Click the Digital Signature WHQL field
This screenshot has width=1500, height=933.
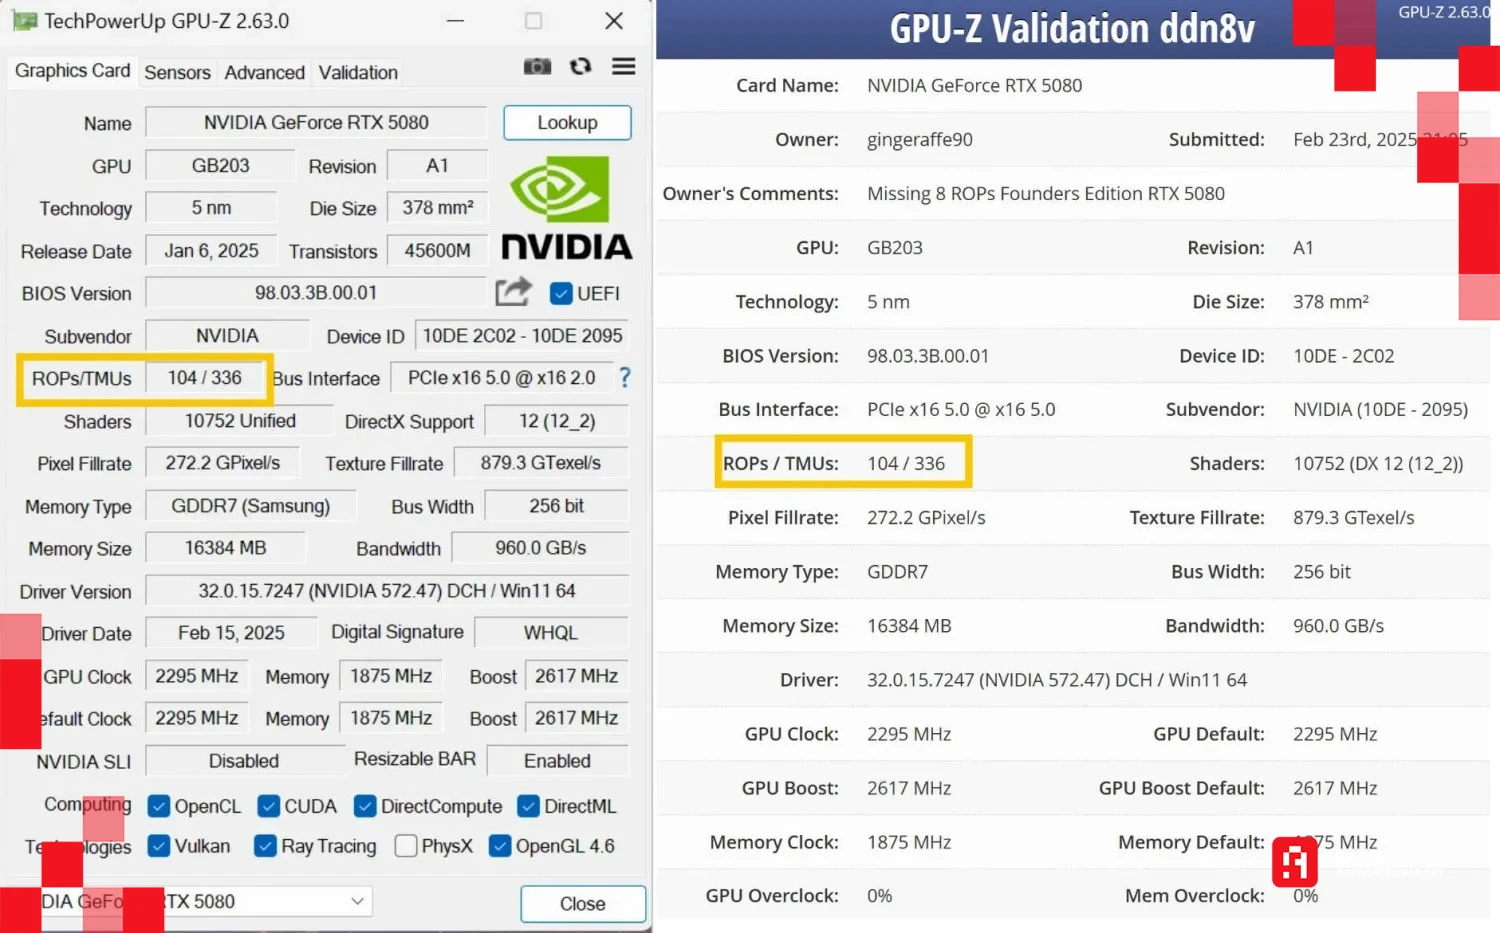pyautogui.click(x=551, y=633)
